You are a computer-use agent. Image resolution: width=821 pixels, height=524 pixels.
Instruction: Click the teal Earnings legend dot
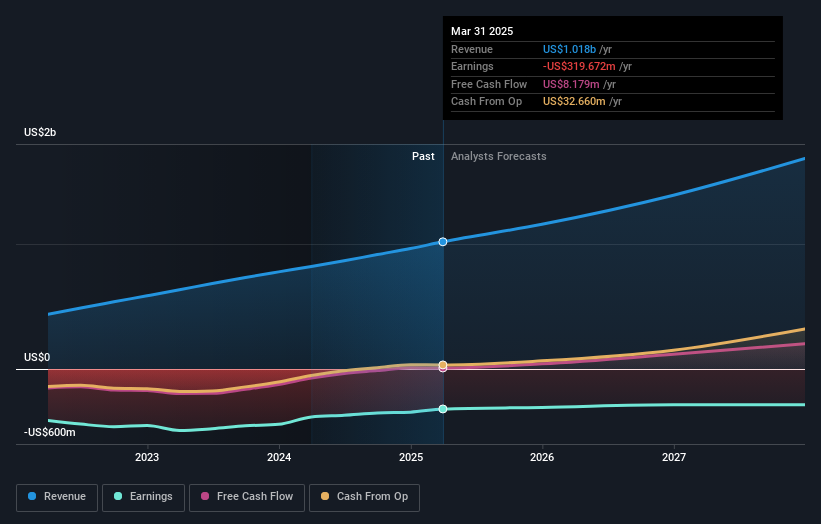coord(118,496)
